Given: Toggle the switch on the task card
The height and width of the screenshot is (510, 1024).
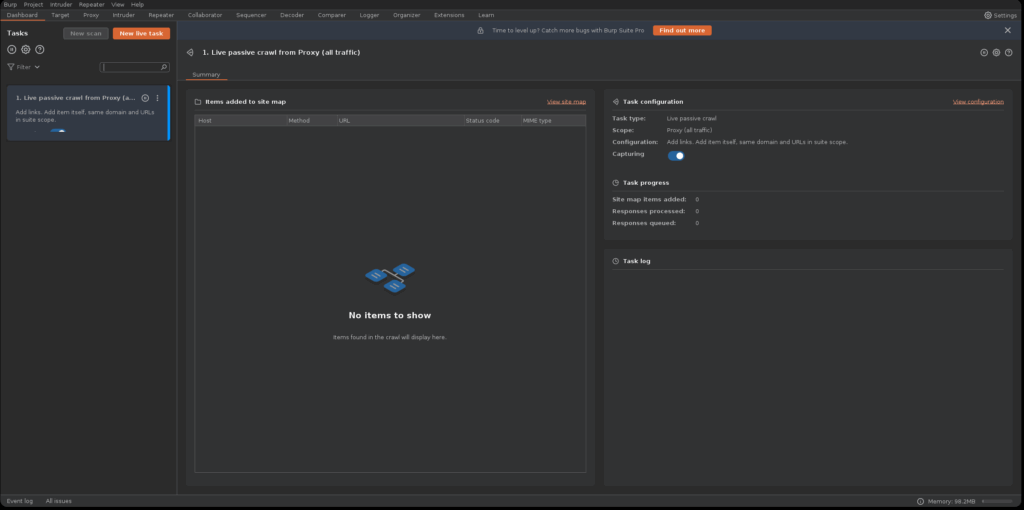Looking at the screenshot, I should (58, 131).
